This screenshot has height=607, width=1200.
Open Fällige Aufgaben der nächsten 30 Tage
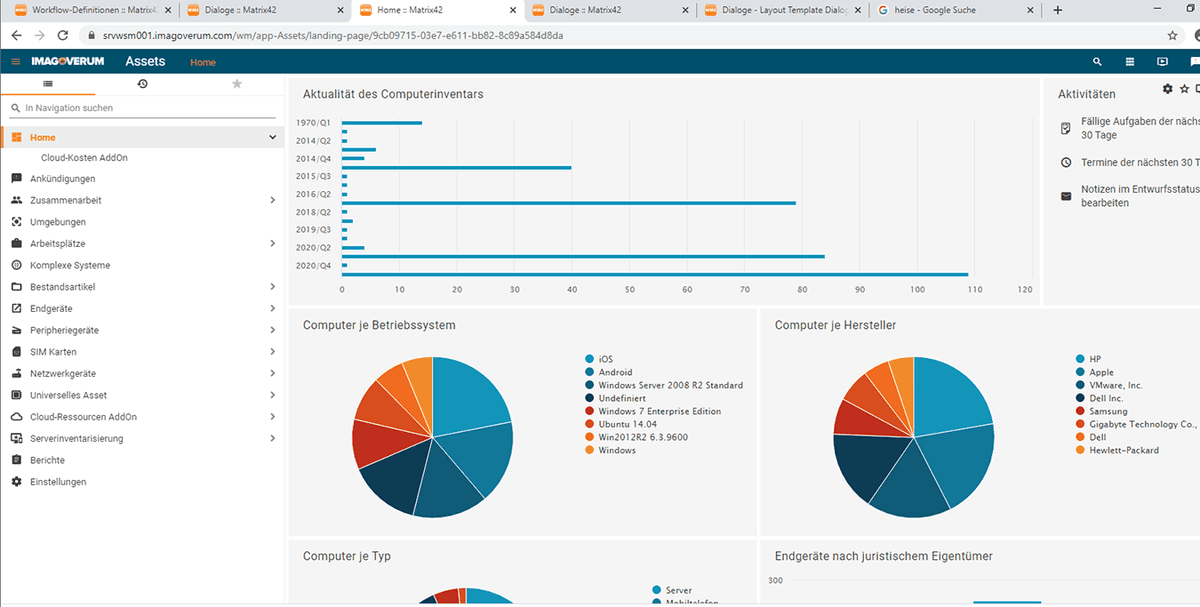point(1140,128)
